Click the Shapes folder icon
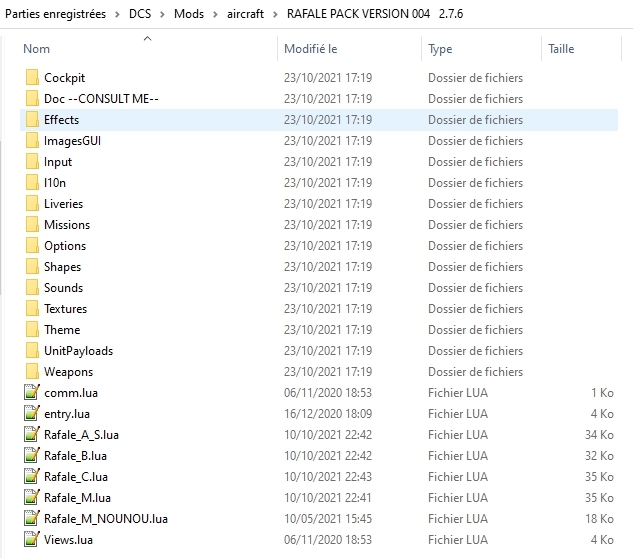This screenshot has height=558, width=633. click(32, 266)
